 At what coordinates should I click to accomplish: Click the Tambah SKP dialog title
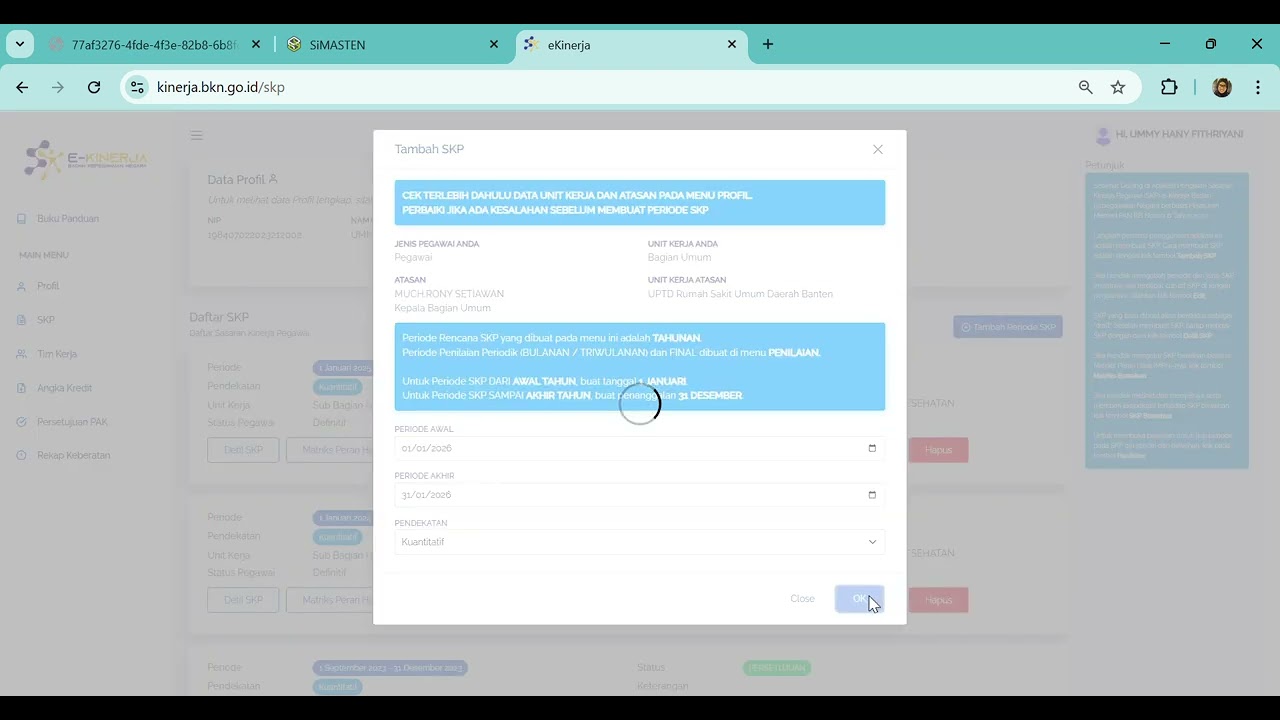(x=429, y=149)
